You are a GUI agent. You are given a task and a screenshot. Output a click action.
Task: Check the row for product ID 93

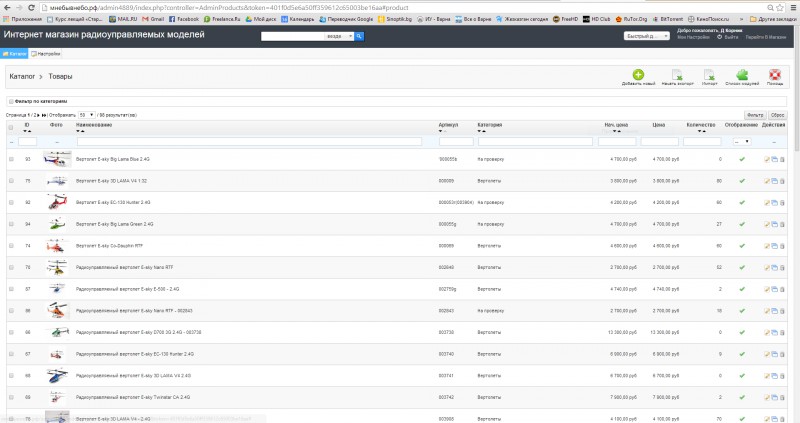click(11, 159)
